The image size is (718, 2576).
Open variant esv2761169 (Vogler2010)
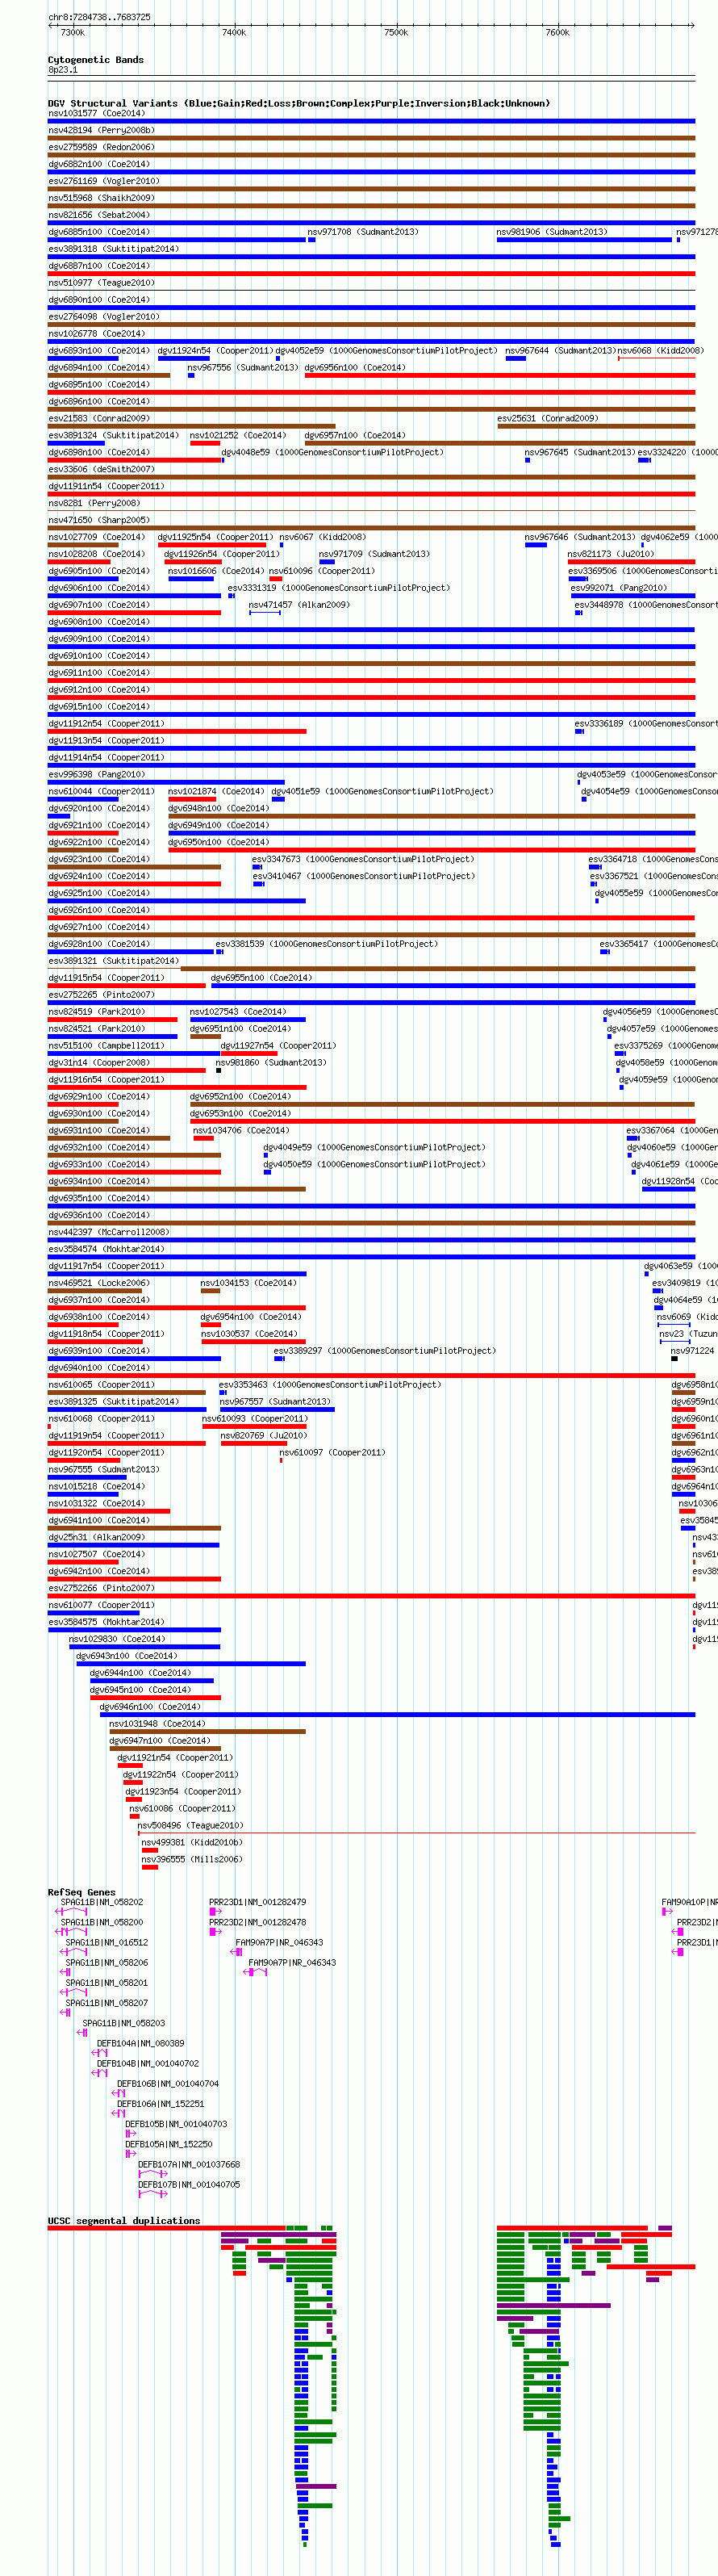tap(104, 182)
